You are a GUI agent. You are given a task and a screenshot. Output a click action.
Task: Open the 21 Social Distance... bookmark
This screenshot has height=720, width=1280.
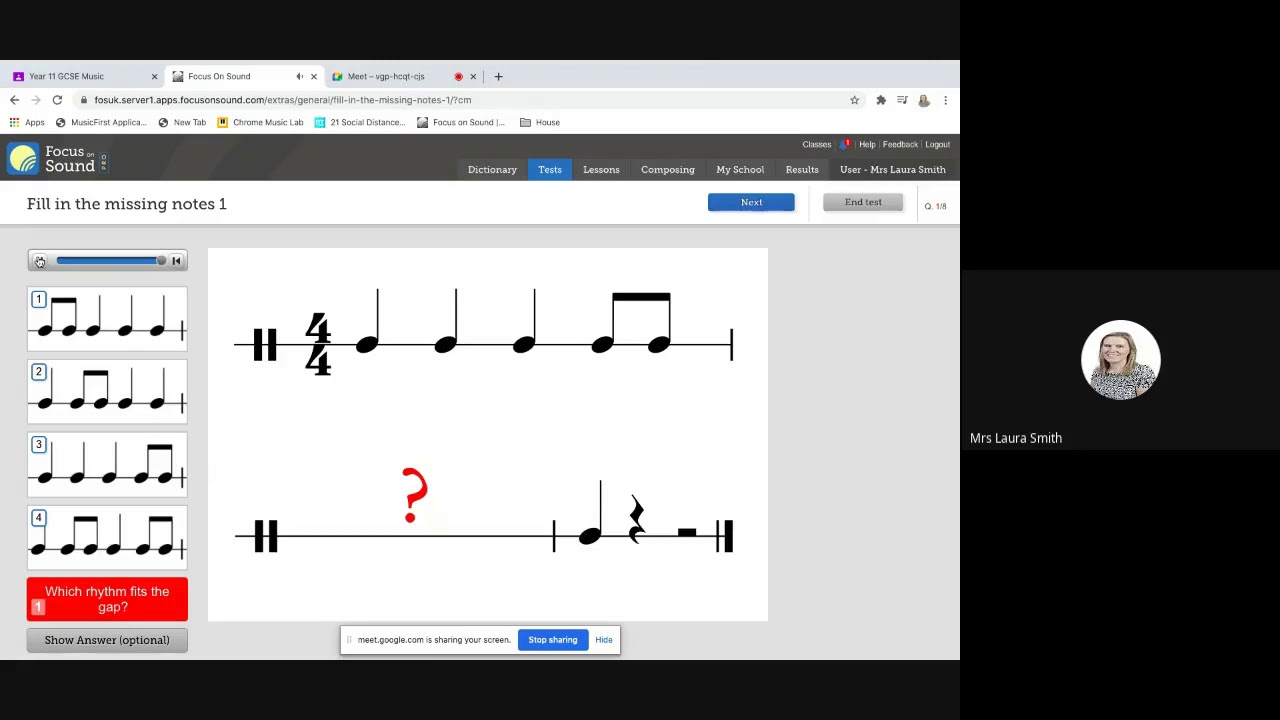[x=360, y=122]
